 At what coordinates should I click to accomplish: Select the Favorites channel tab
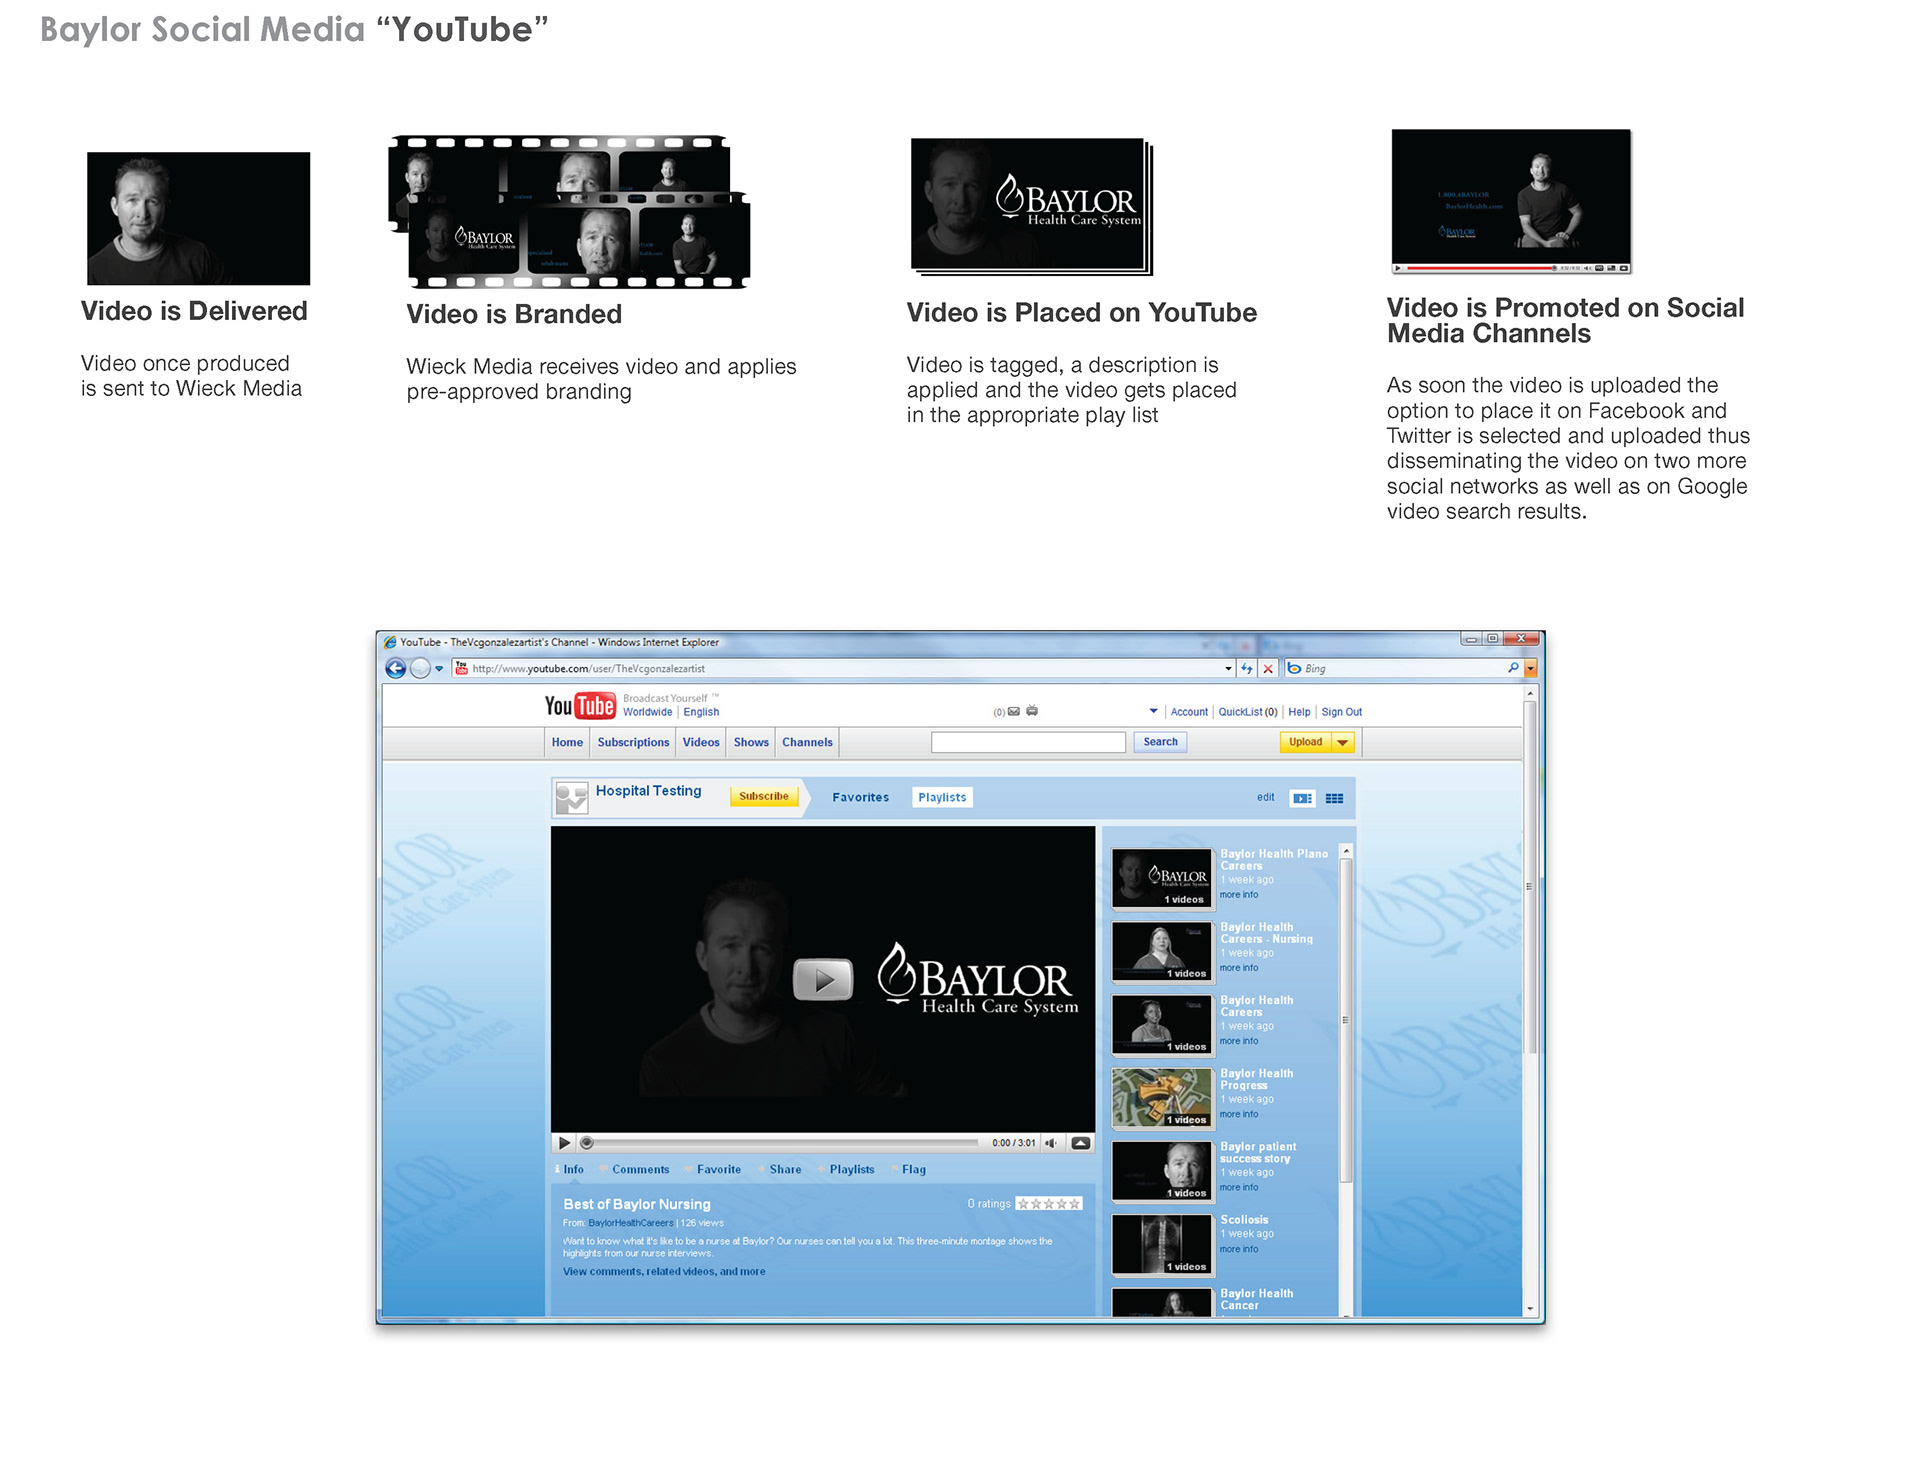860,797
